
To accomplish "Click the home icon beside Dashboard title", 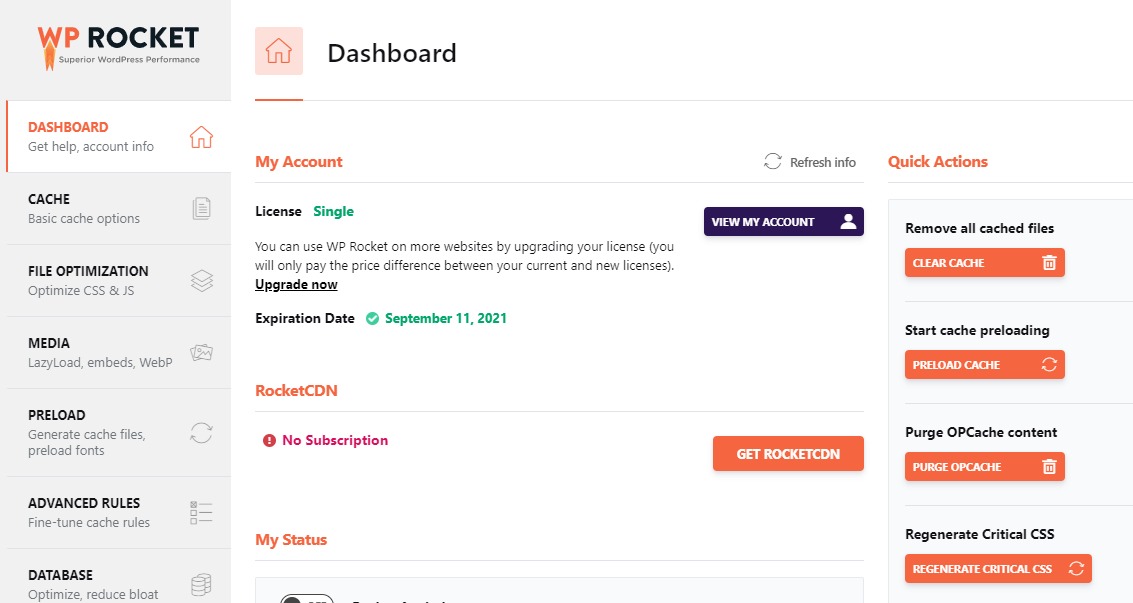I will [x=279, y=51].
